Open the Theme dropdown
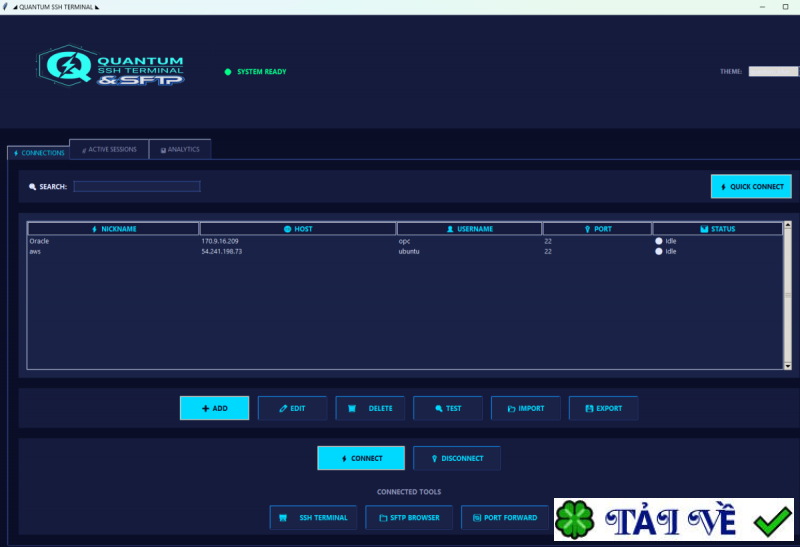This screenshot has height=547, width=800. tap(773, 71)
